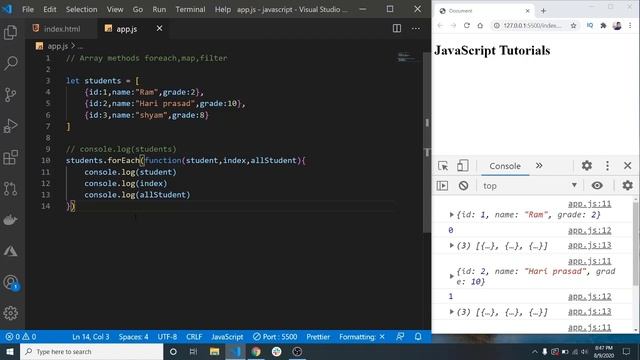
Task: Open the Selection menu
Action: (x=81, y=9)
